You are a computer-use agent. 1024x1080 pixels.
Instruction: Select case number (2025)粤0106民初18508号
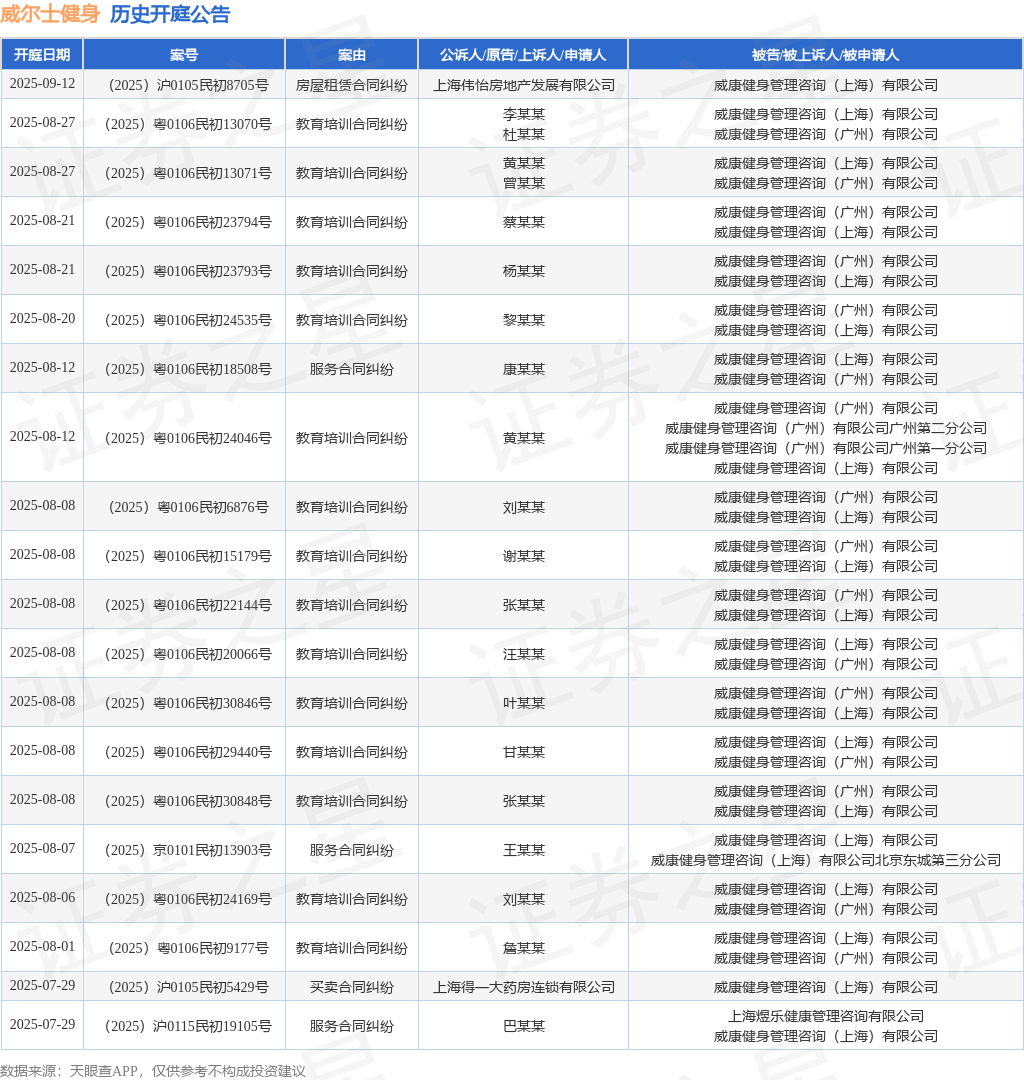(x=188, y=369)
